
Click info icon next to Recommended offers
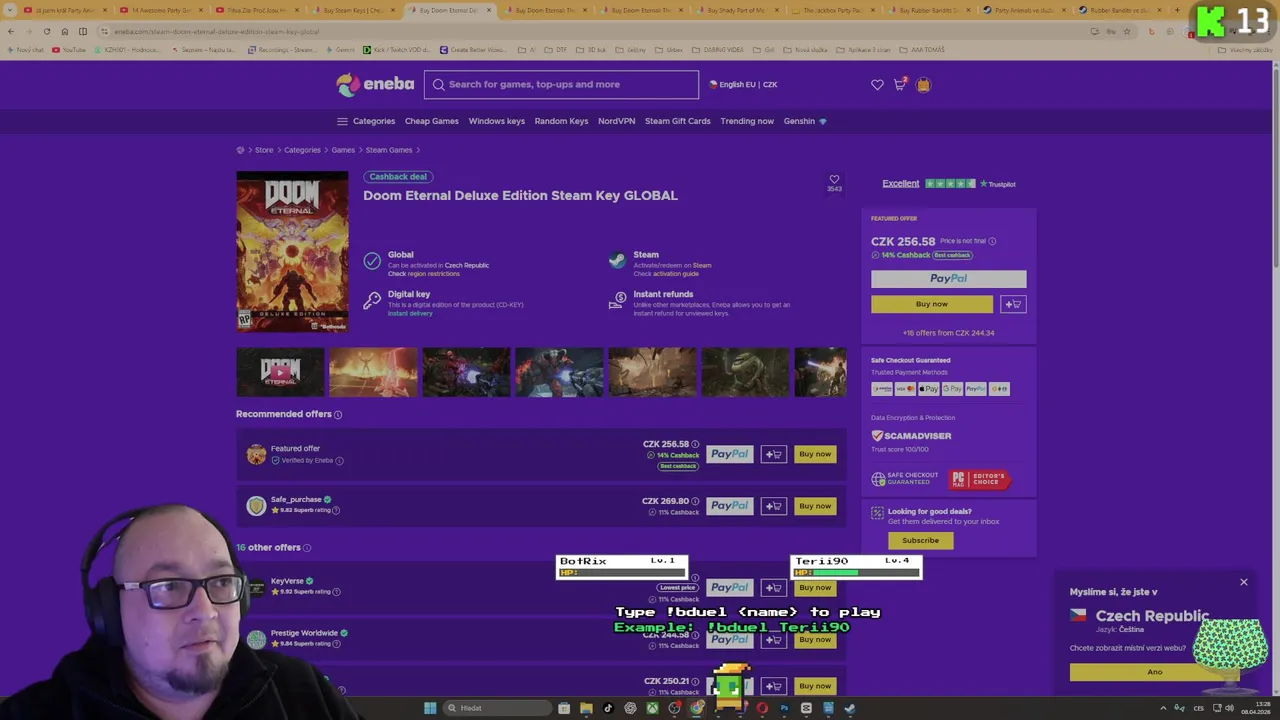pos(338,414)
